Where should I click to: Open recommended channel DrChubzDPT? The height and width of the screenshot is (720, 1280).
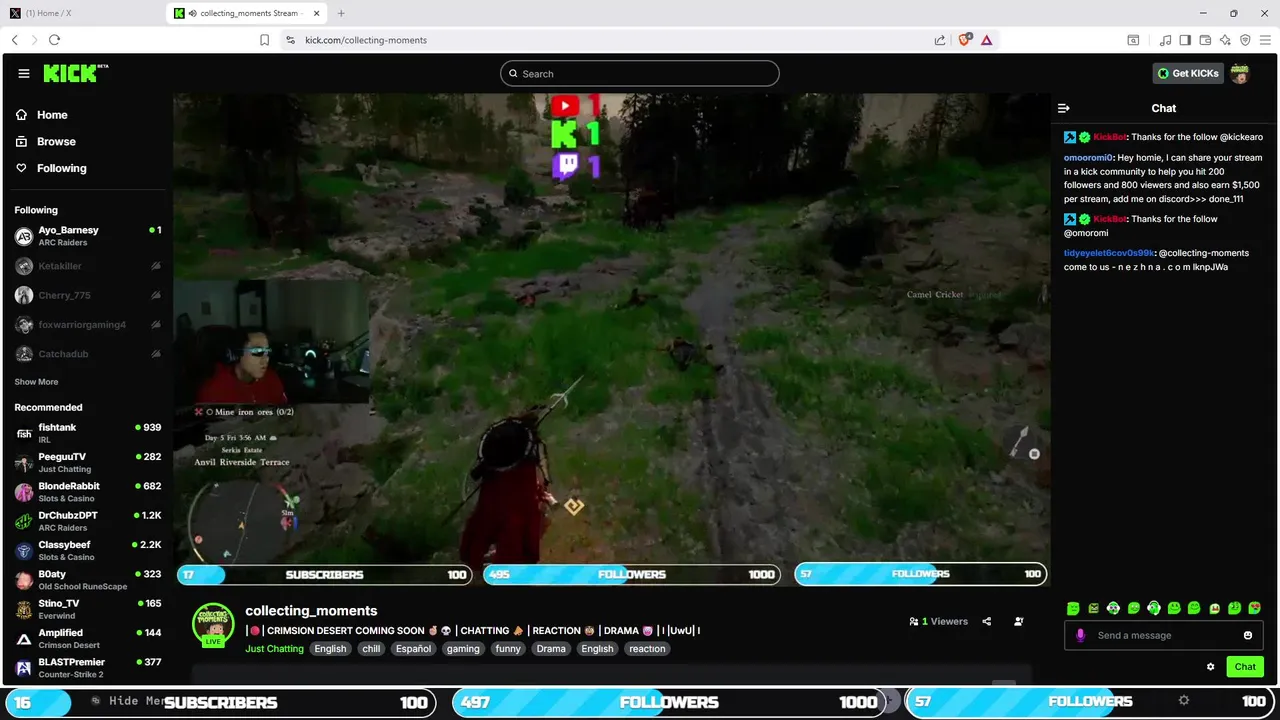(x=87, y=521)
